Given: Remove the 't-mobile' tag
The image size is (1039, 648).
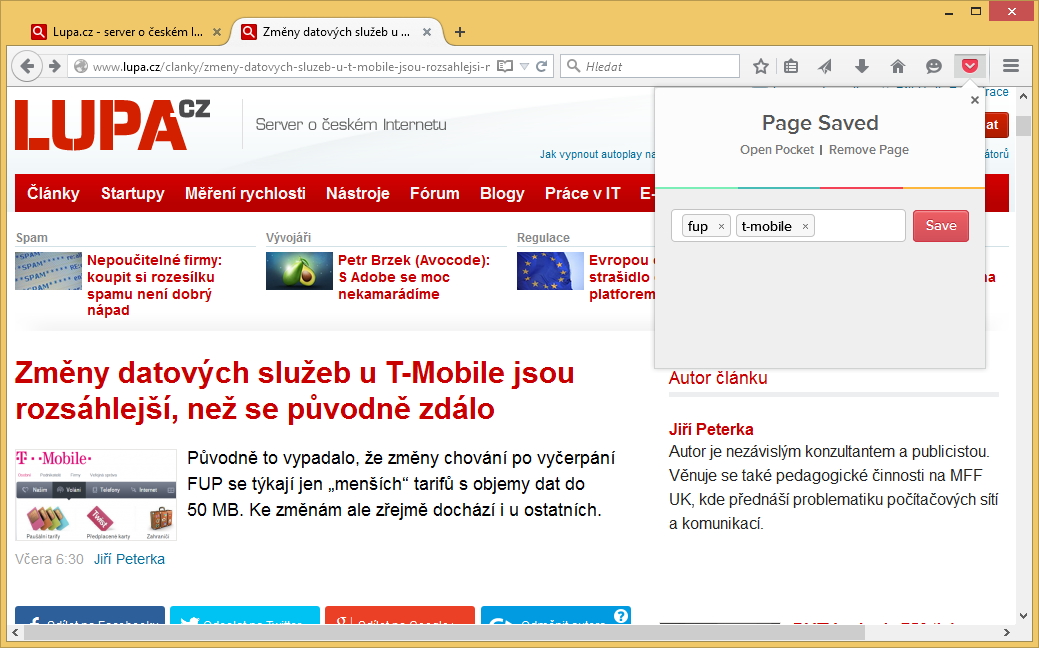Looking at the screenshot, I should tap(805, 227).
